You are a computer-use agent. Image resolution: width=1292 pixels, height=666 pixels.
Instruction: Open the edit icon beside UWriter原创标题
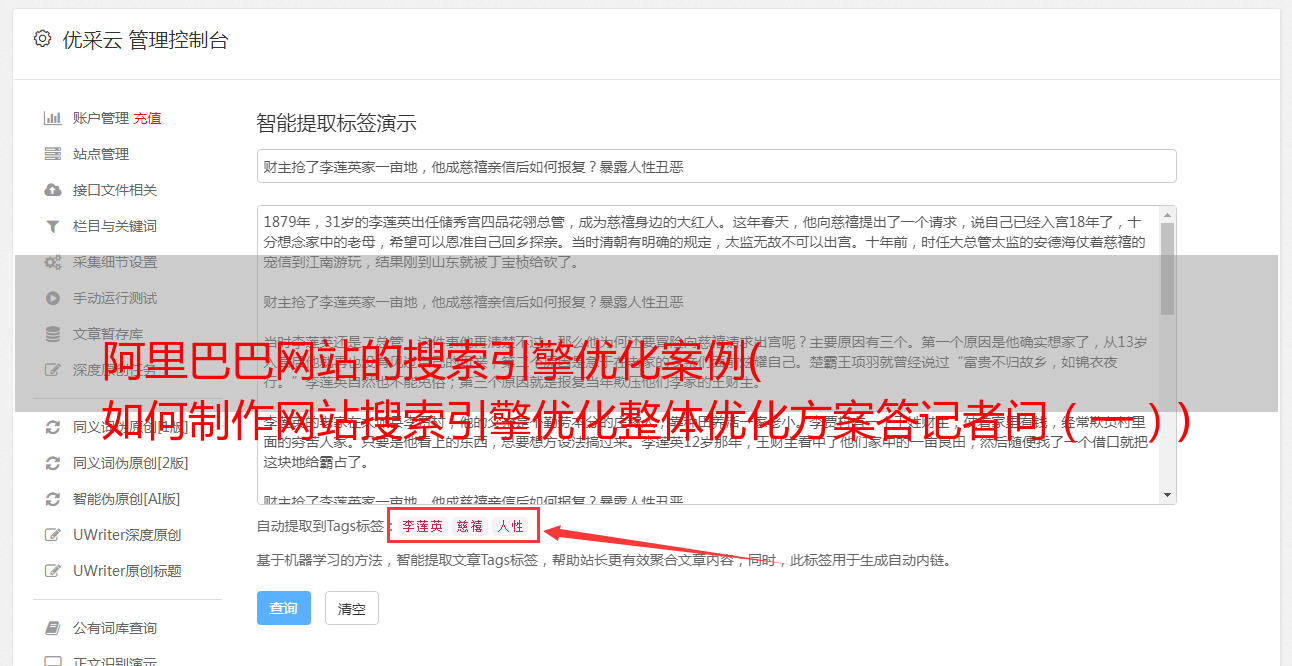coord(53,571)
